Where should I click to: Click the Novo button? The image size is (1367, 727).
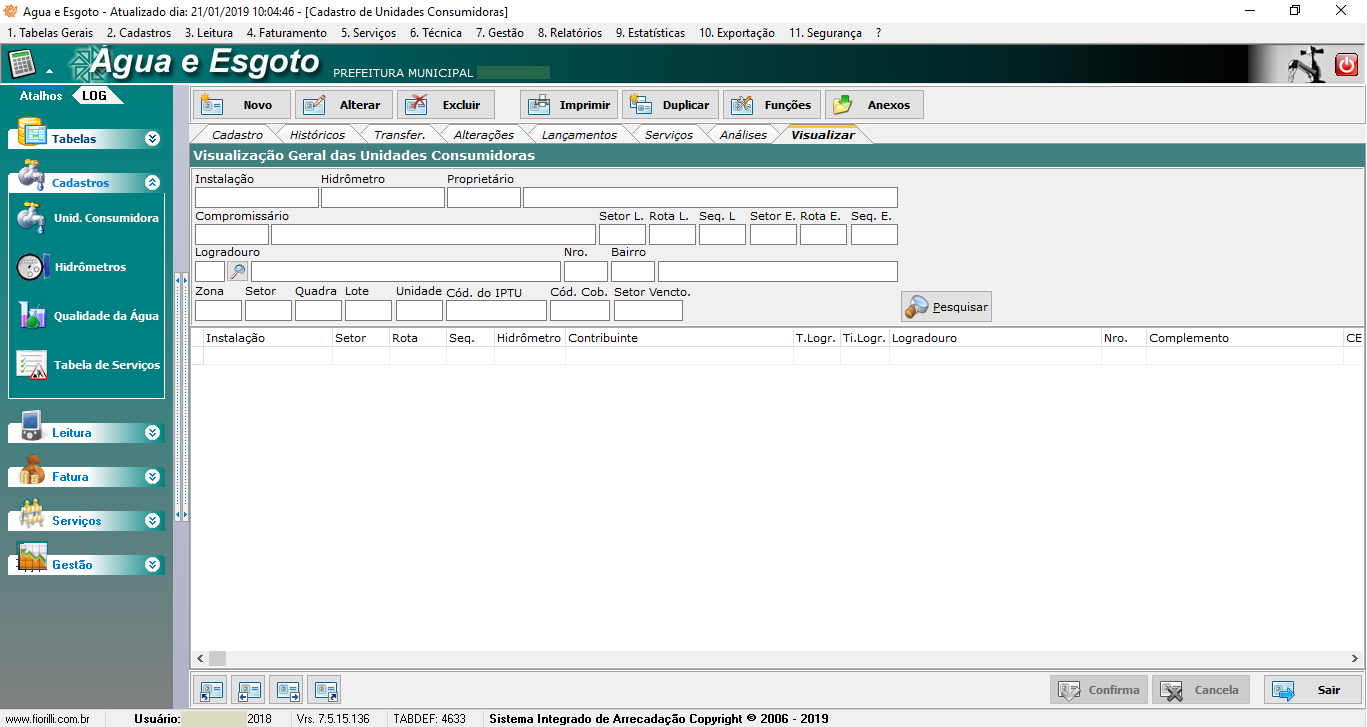click(x=242, y=105)
